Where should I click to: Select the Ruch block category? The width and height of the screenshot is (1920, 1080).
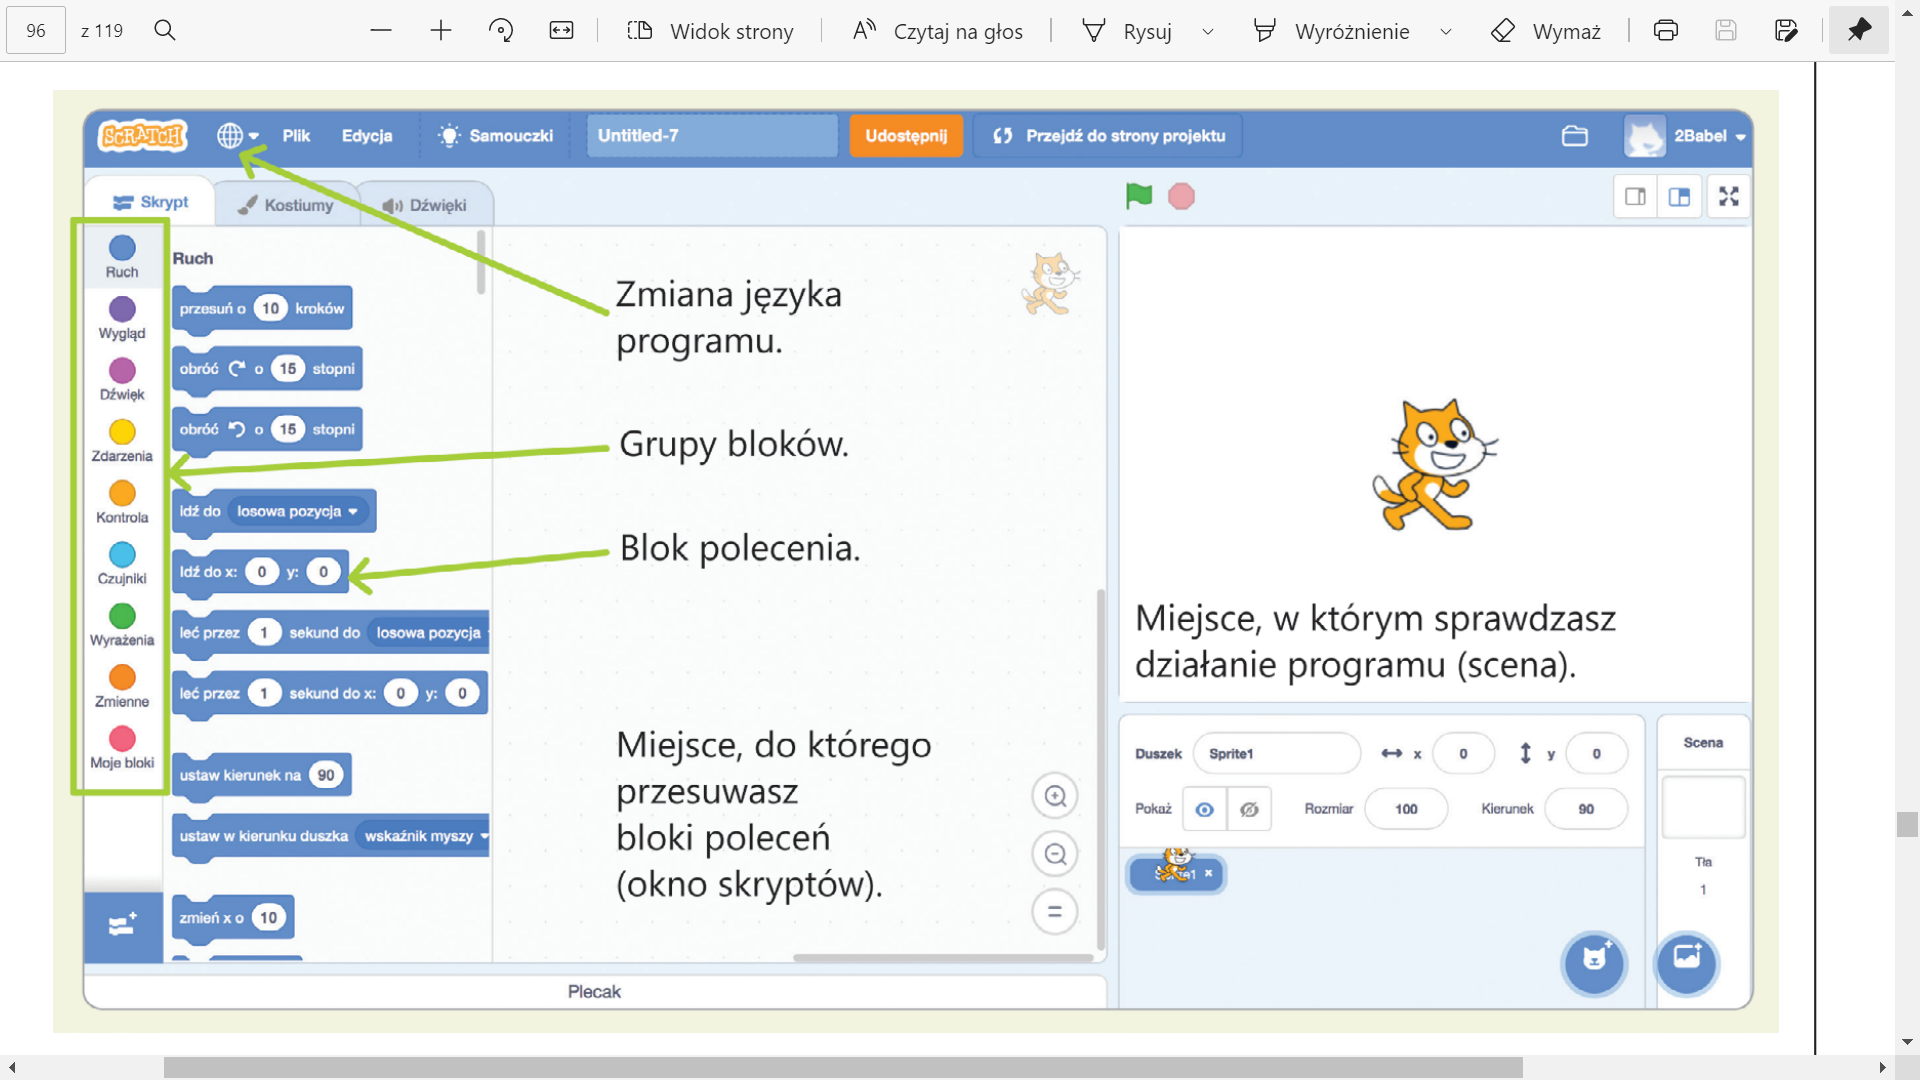(121, 256)
